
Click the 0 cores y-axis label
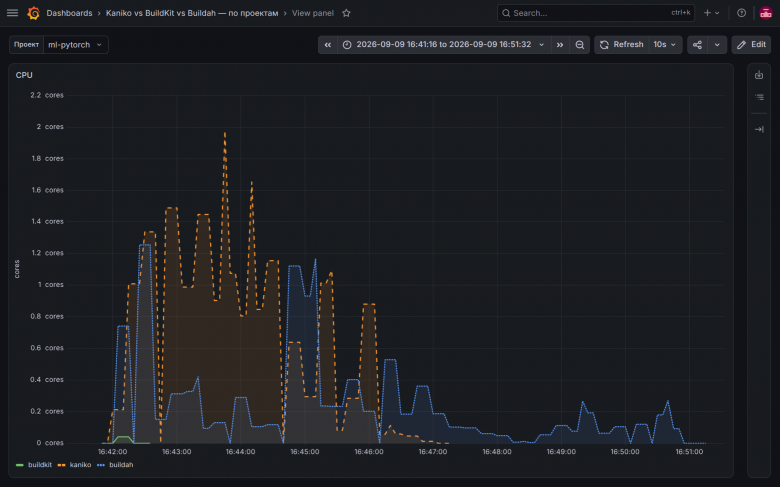click(50, 443)
